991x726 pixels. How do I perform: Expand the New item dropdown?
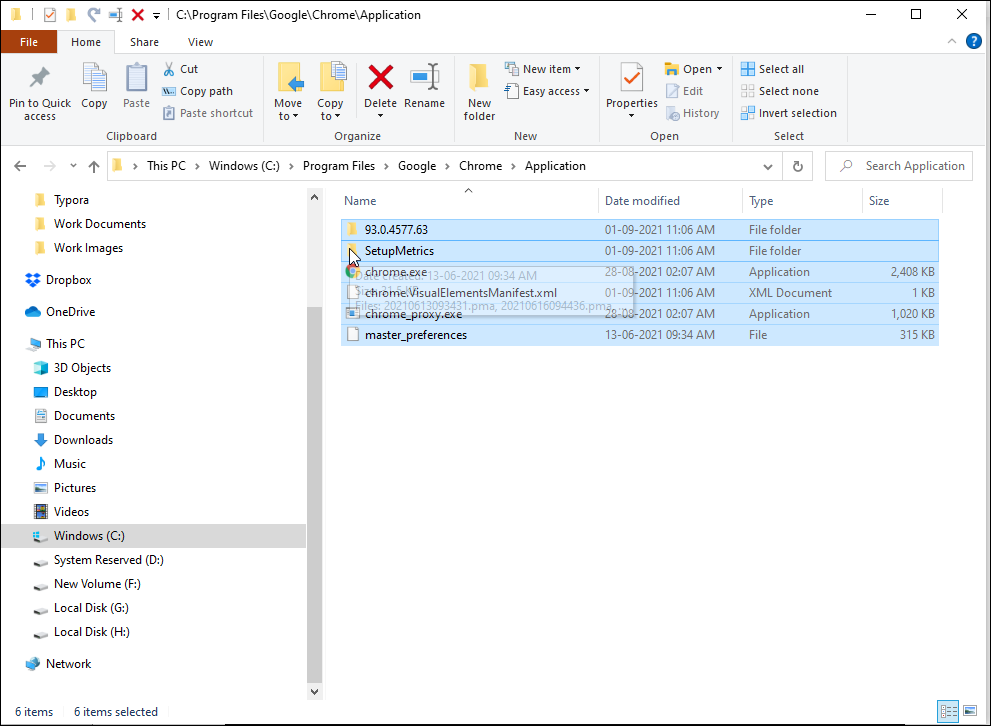[x=578, y=68]
